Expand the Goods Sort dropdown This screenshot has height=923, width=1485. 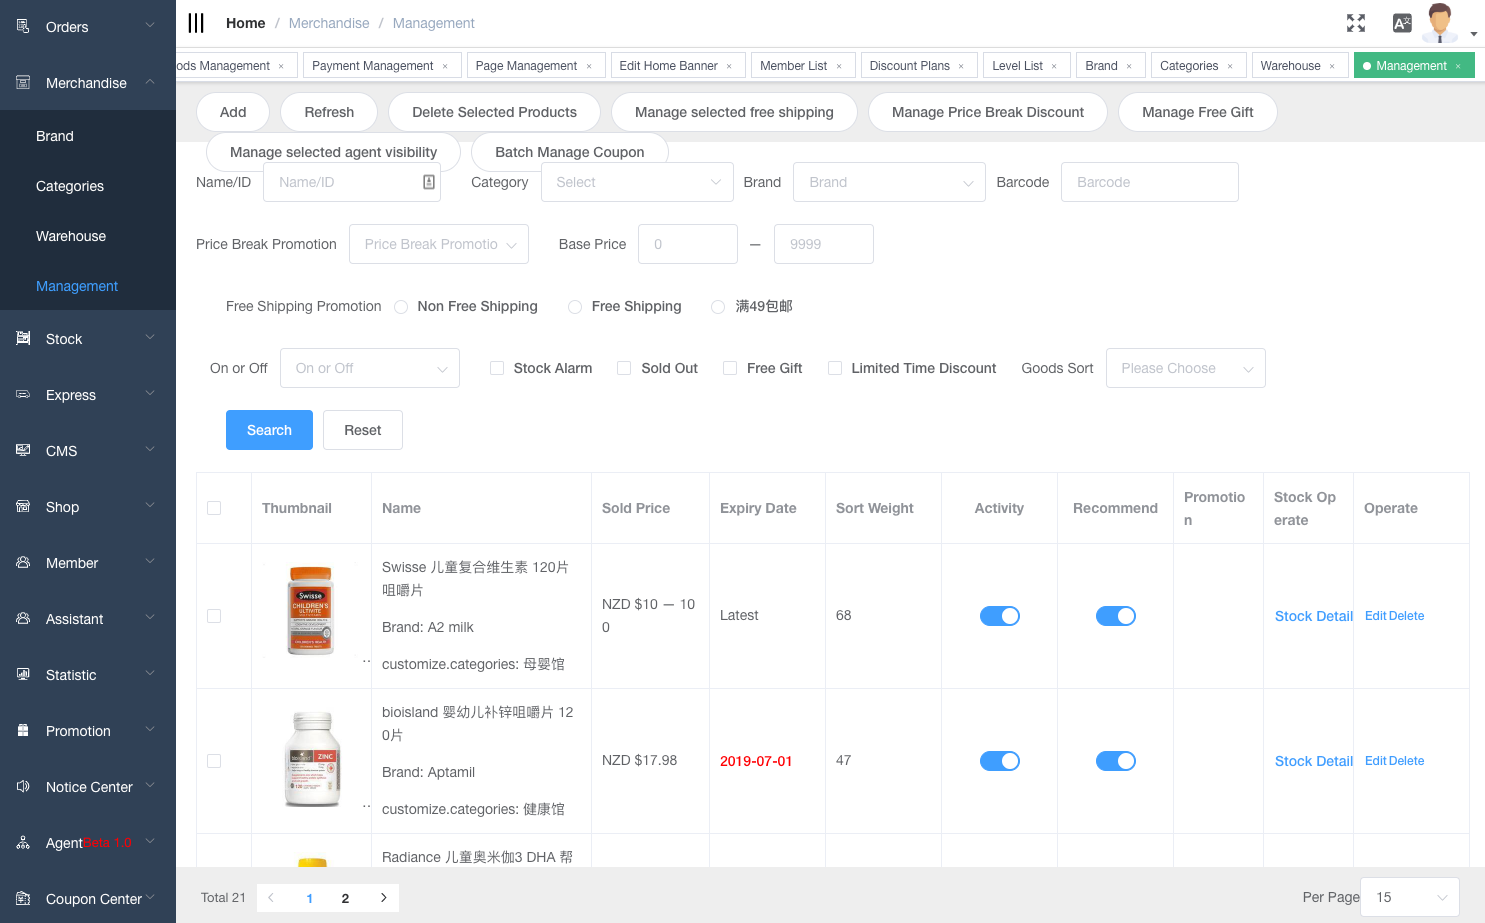[x=1185, y=368]
